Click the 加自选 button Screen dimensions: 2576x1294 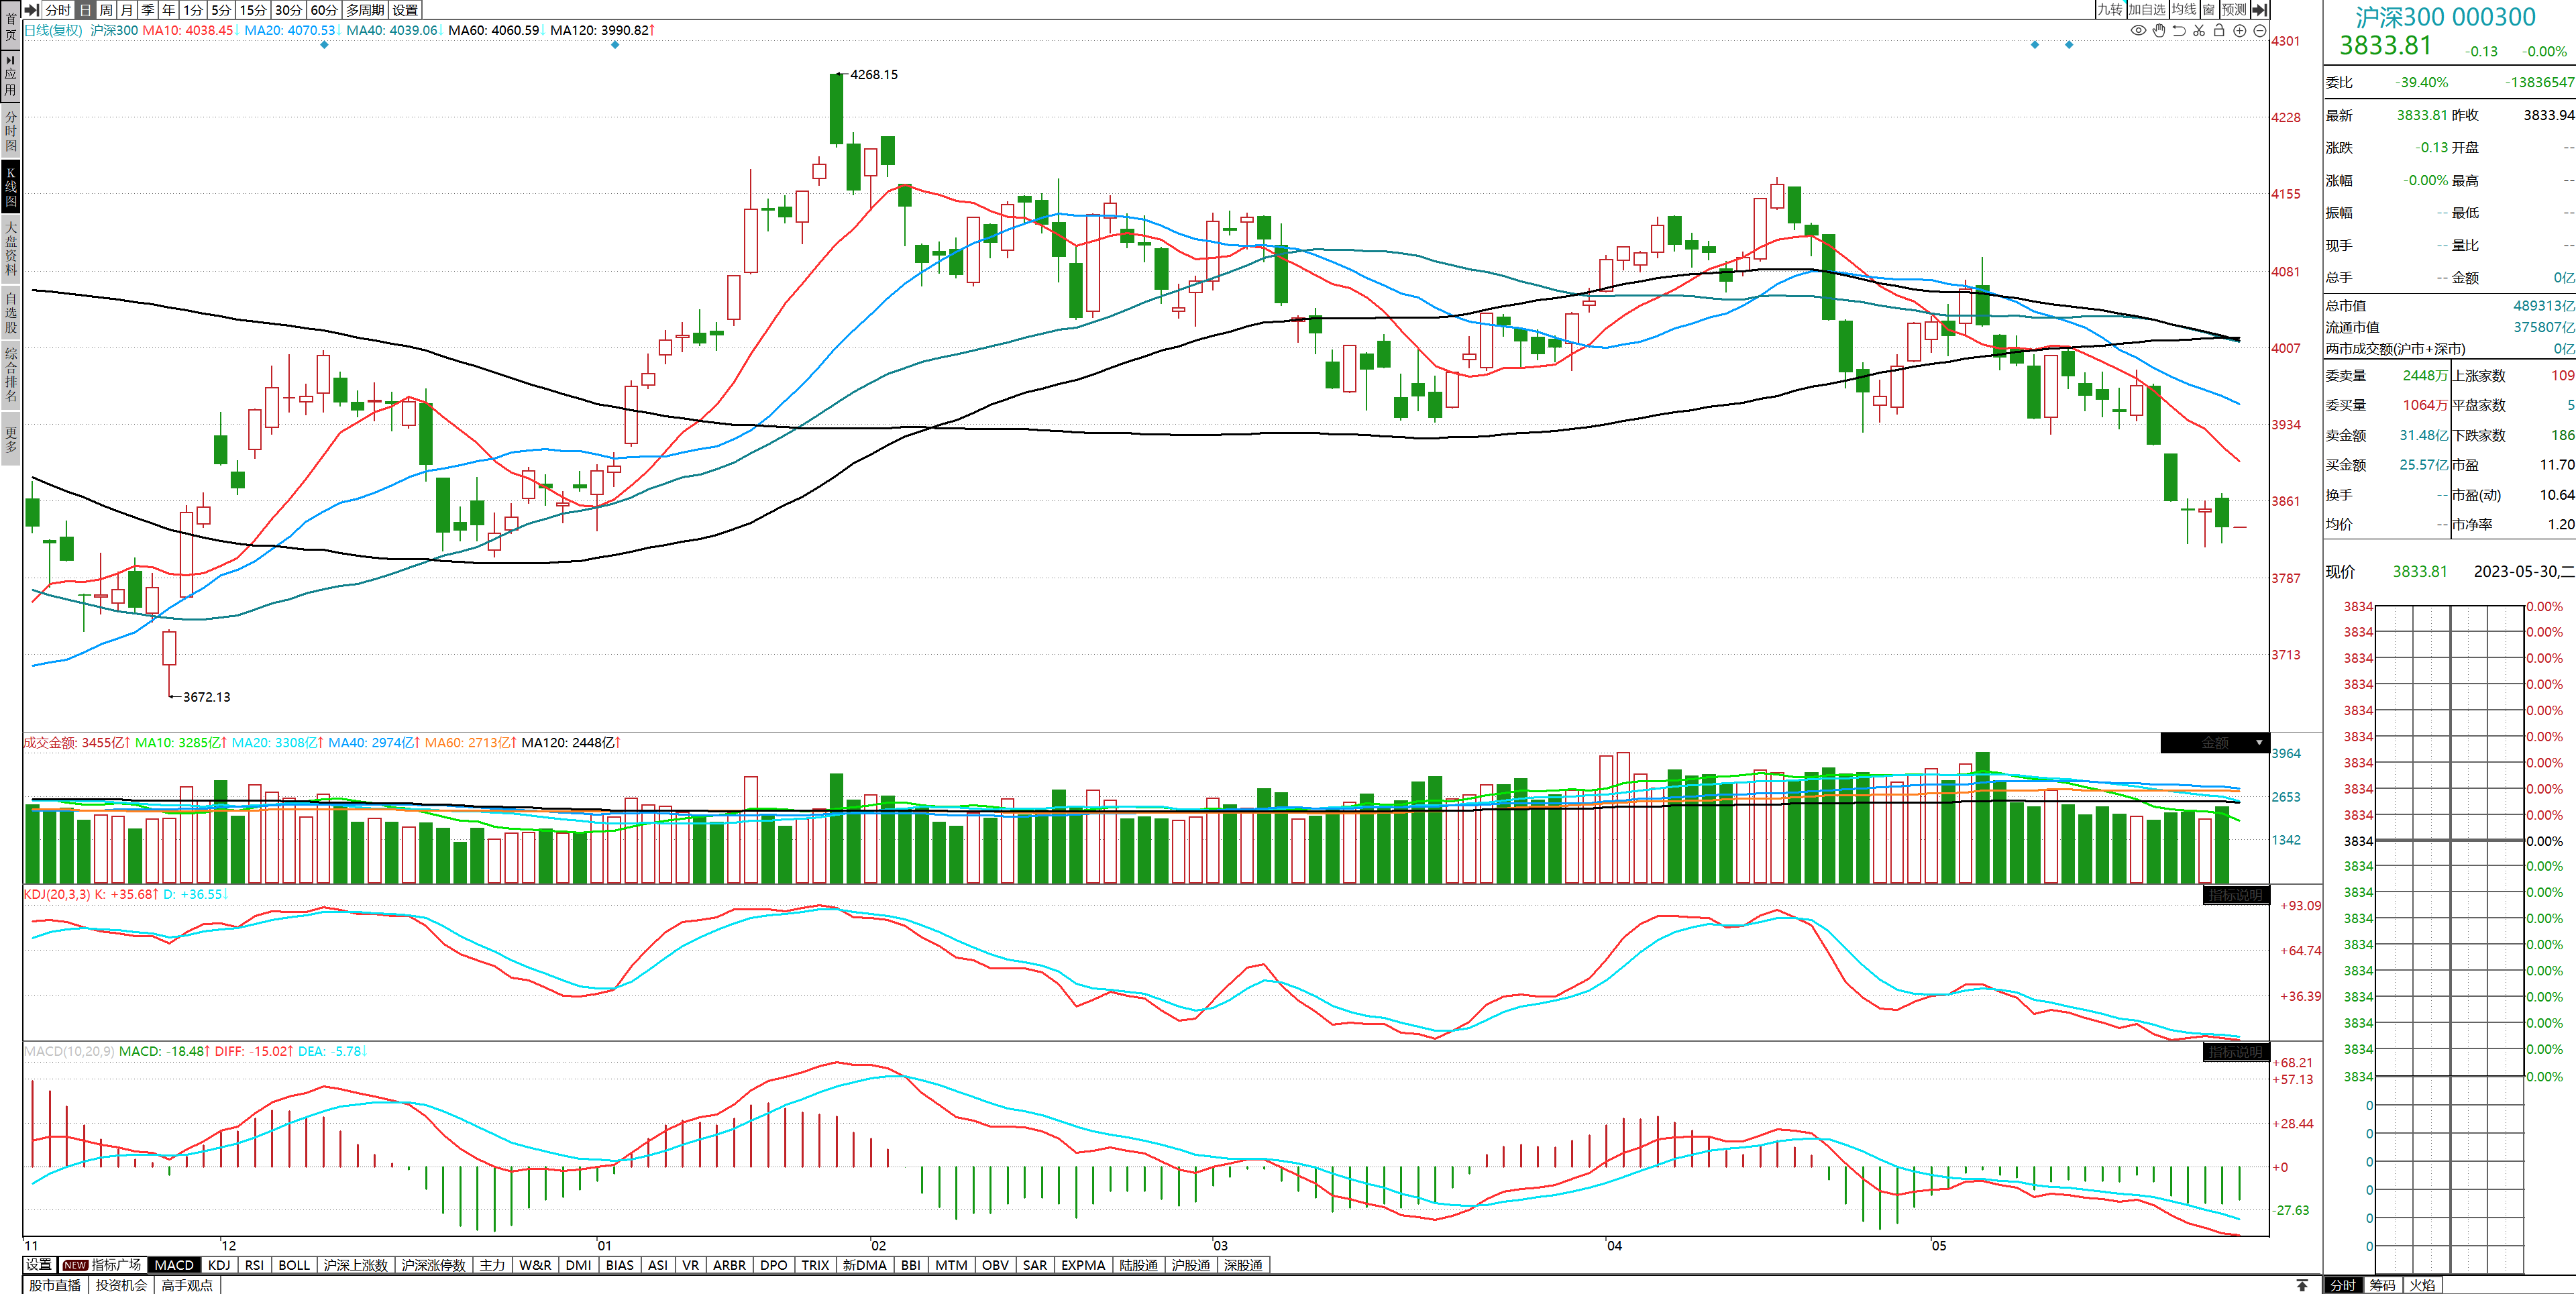coord(2146,9)
